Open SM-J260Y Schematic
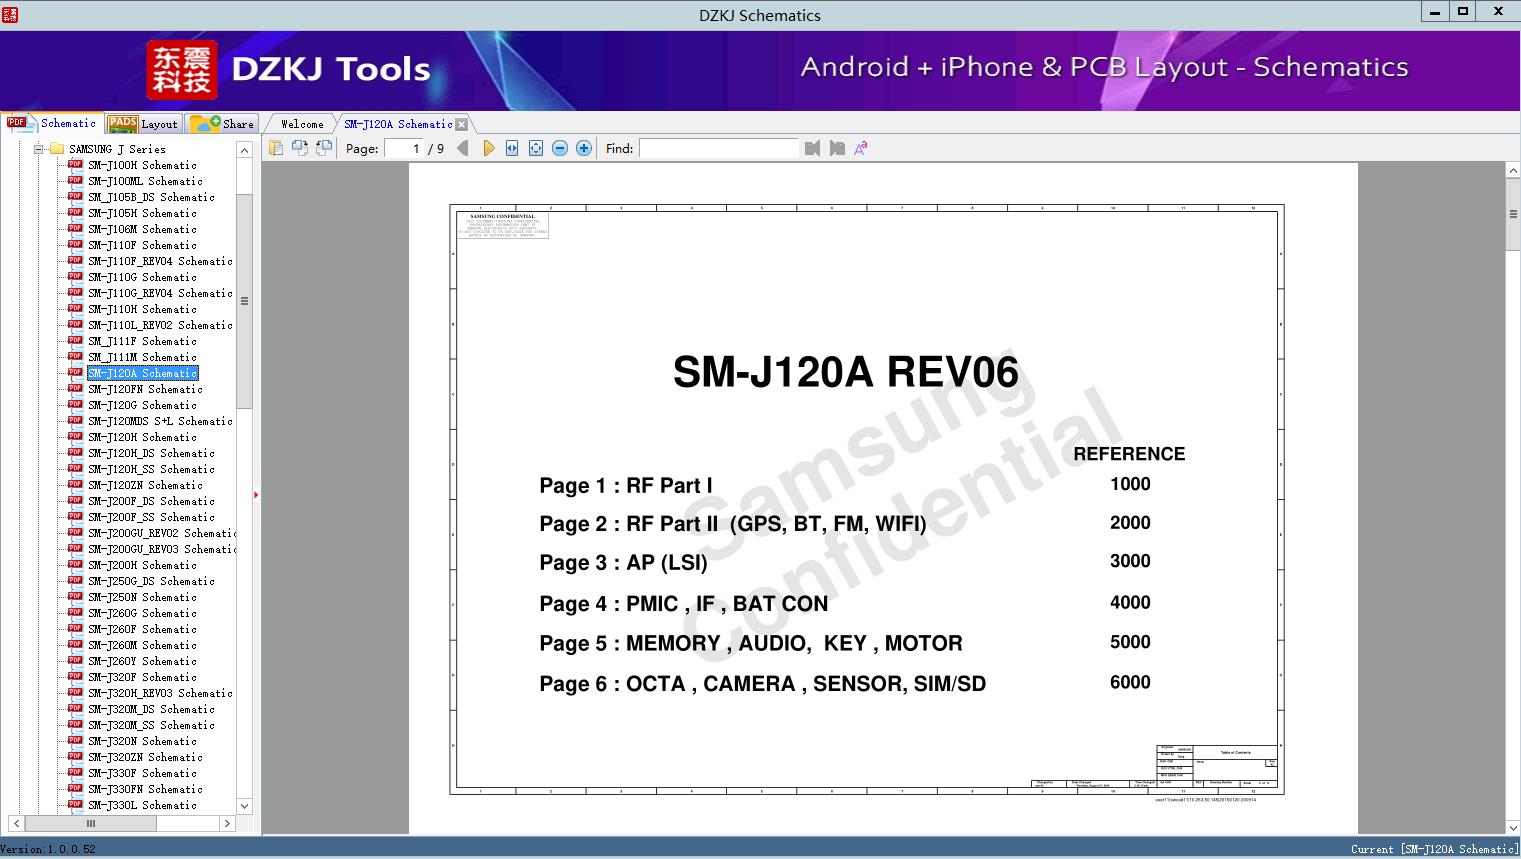The height and width of the screenshot is (859, 1521). [142, 661]
